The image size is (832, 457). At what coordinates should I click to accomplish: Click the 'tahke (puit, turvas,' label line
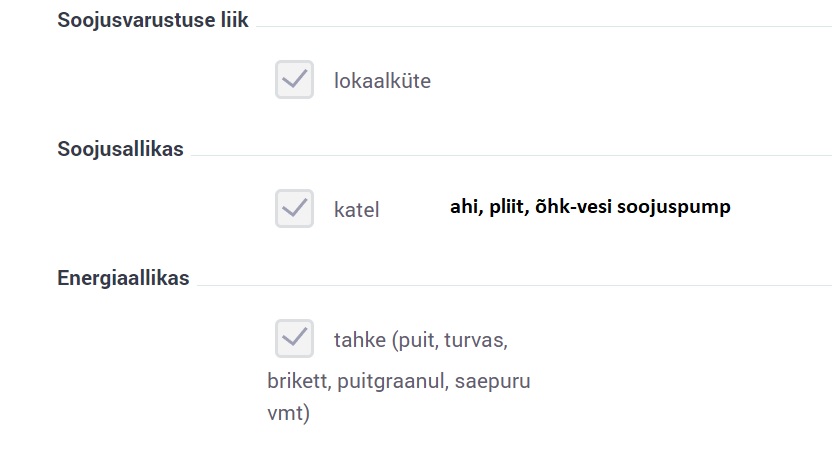[421, 340]
